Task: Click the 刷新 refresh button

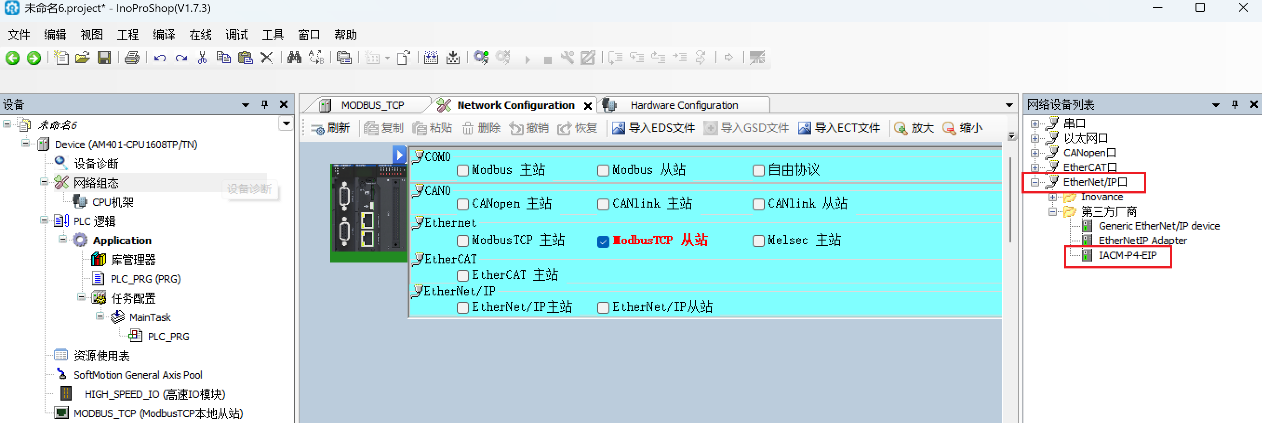Action: (x=331, y=128)
